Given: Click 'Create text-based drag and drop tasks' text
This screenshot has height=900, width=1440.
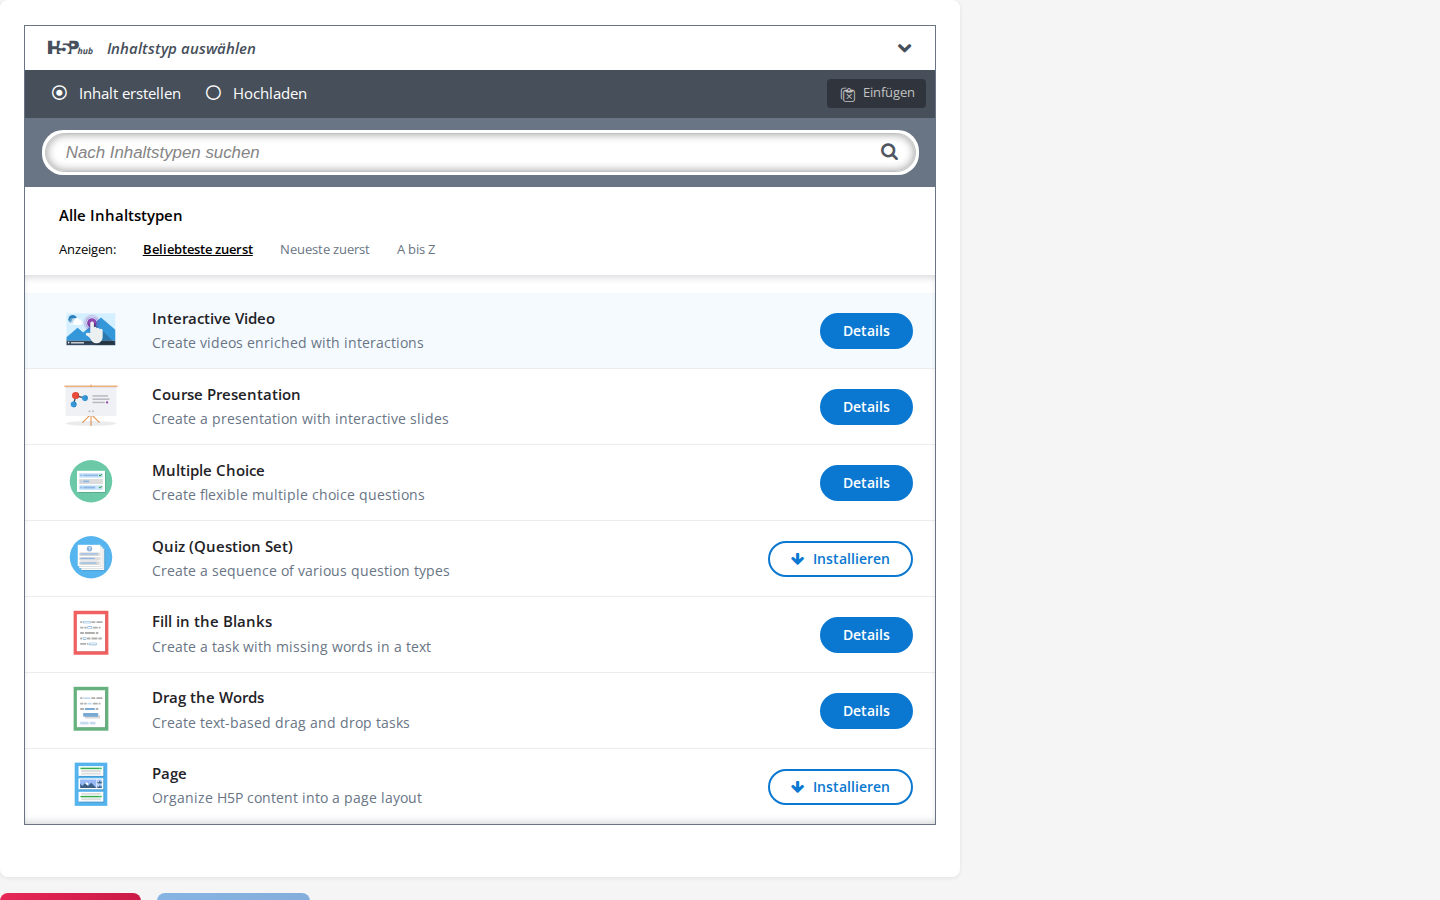Looking at the screenshot, I should pos(281,723).
